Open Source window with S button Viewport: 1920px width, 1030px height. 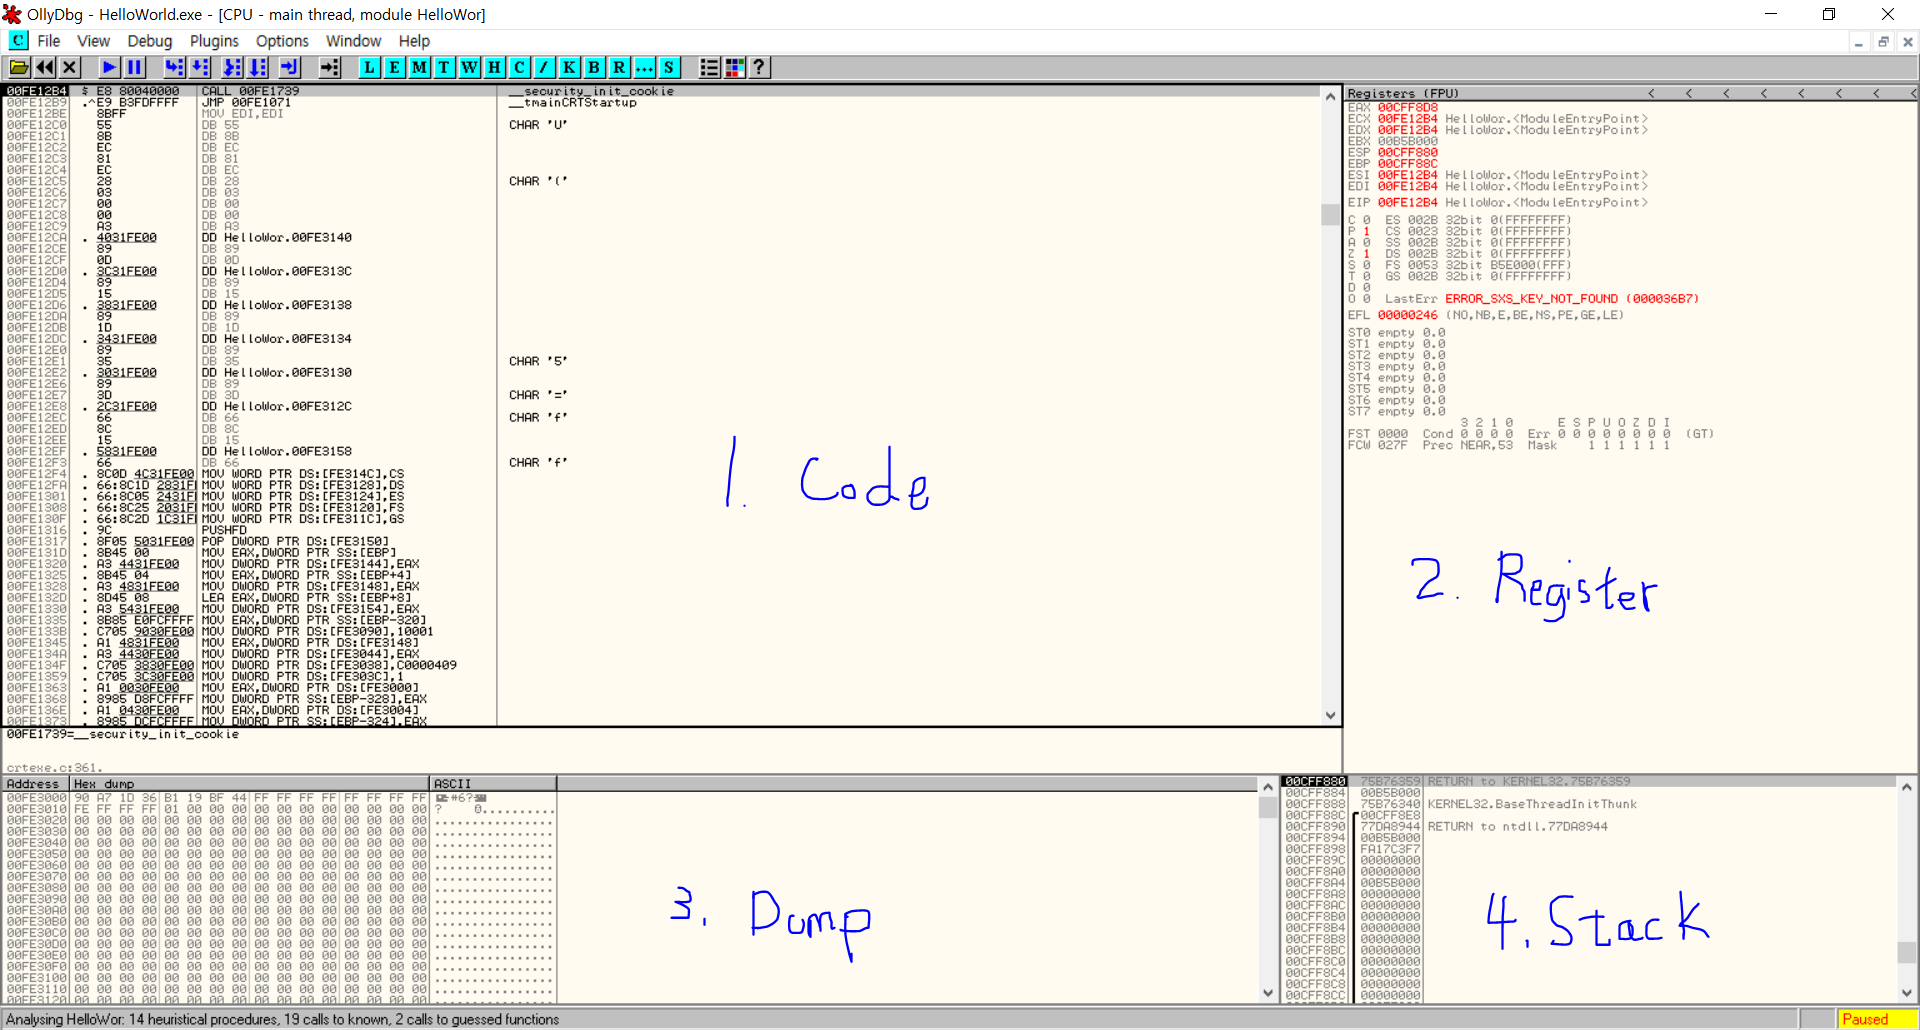coord(670,67)
